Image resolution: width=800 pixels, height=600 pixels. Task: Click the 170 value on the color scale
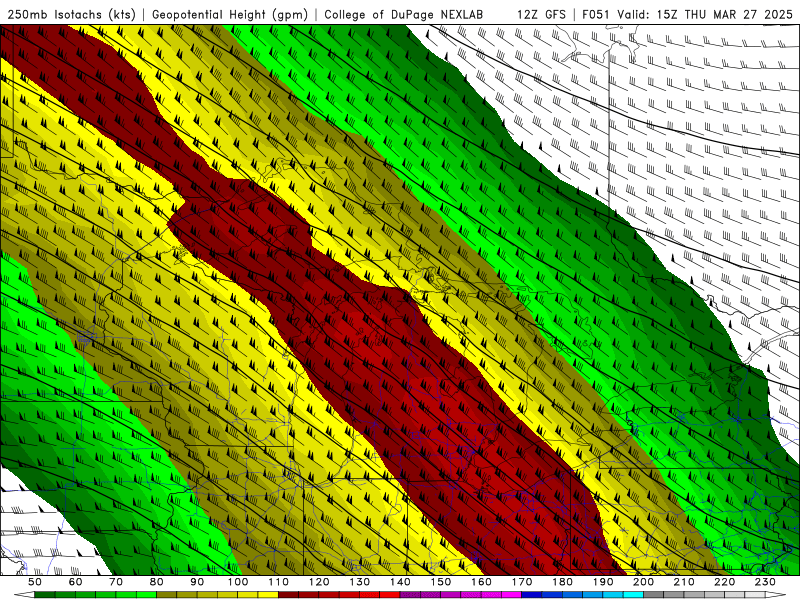[x=522, y=582]
